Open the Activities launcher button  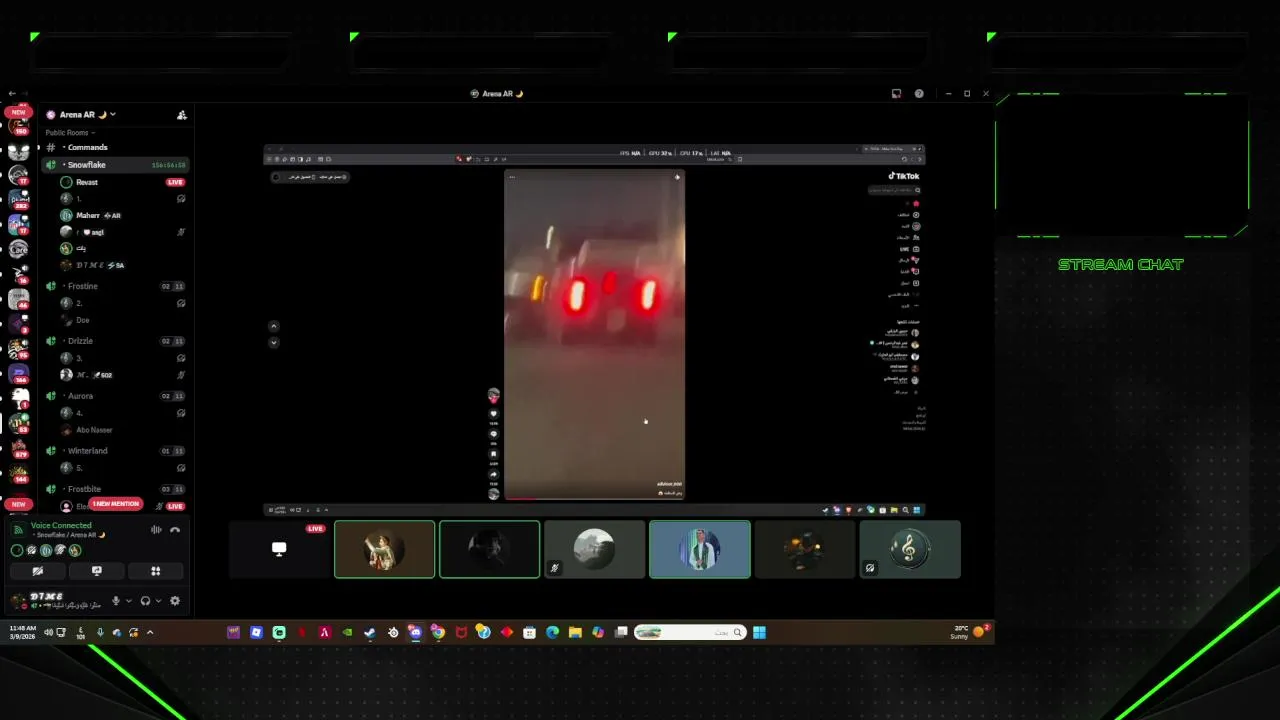155,571
